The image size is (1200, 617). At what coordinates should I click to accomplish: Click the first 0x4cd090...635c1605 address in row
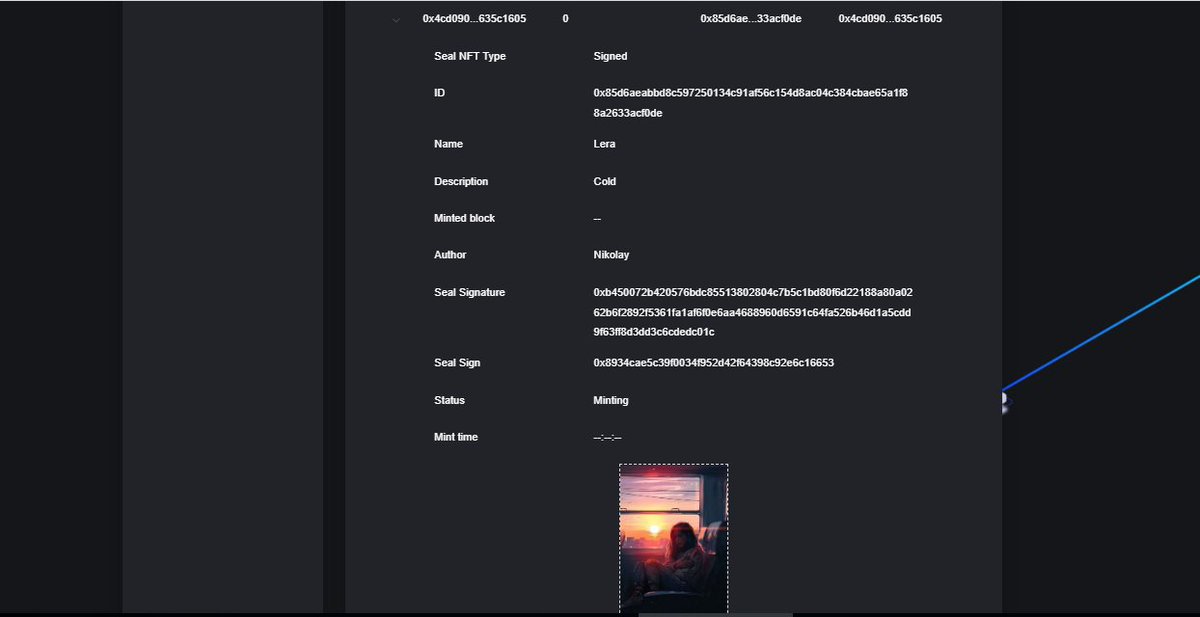[474, 19]
